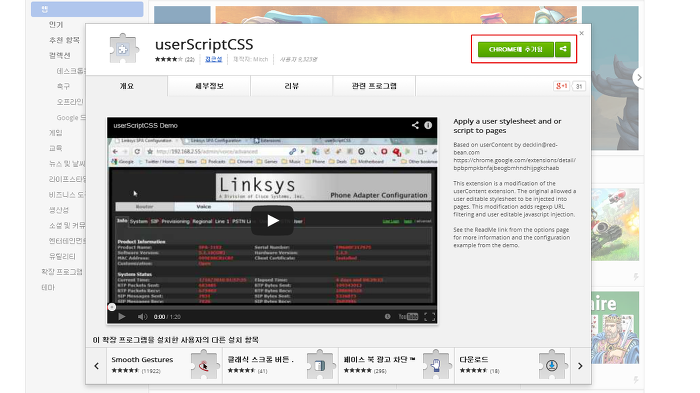Click the video info icon
This screenshot has width=700, height=393.
[428, 125]
